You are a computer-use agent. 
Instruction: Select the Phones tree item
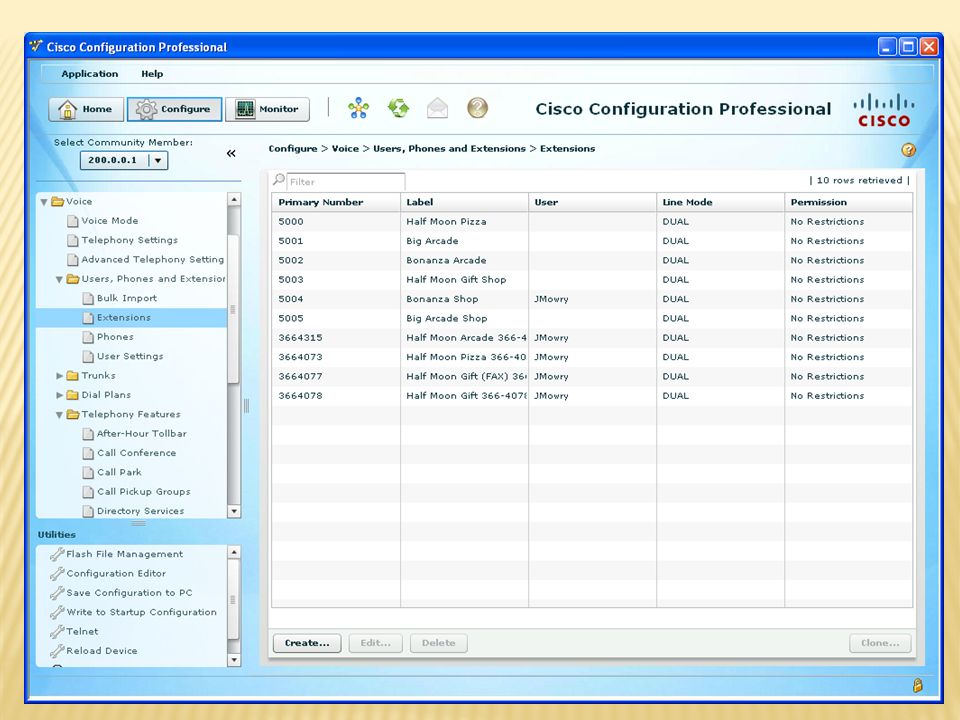point(115,337)
